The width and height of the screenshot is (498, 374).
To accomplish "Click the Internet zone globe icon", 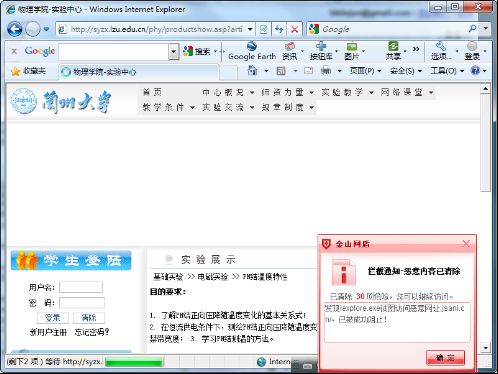I will [x=262, y=362].
